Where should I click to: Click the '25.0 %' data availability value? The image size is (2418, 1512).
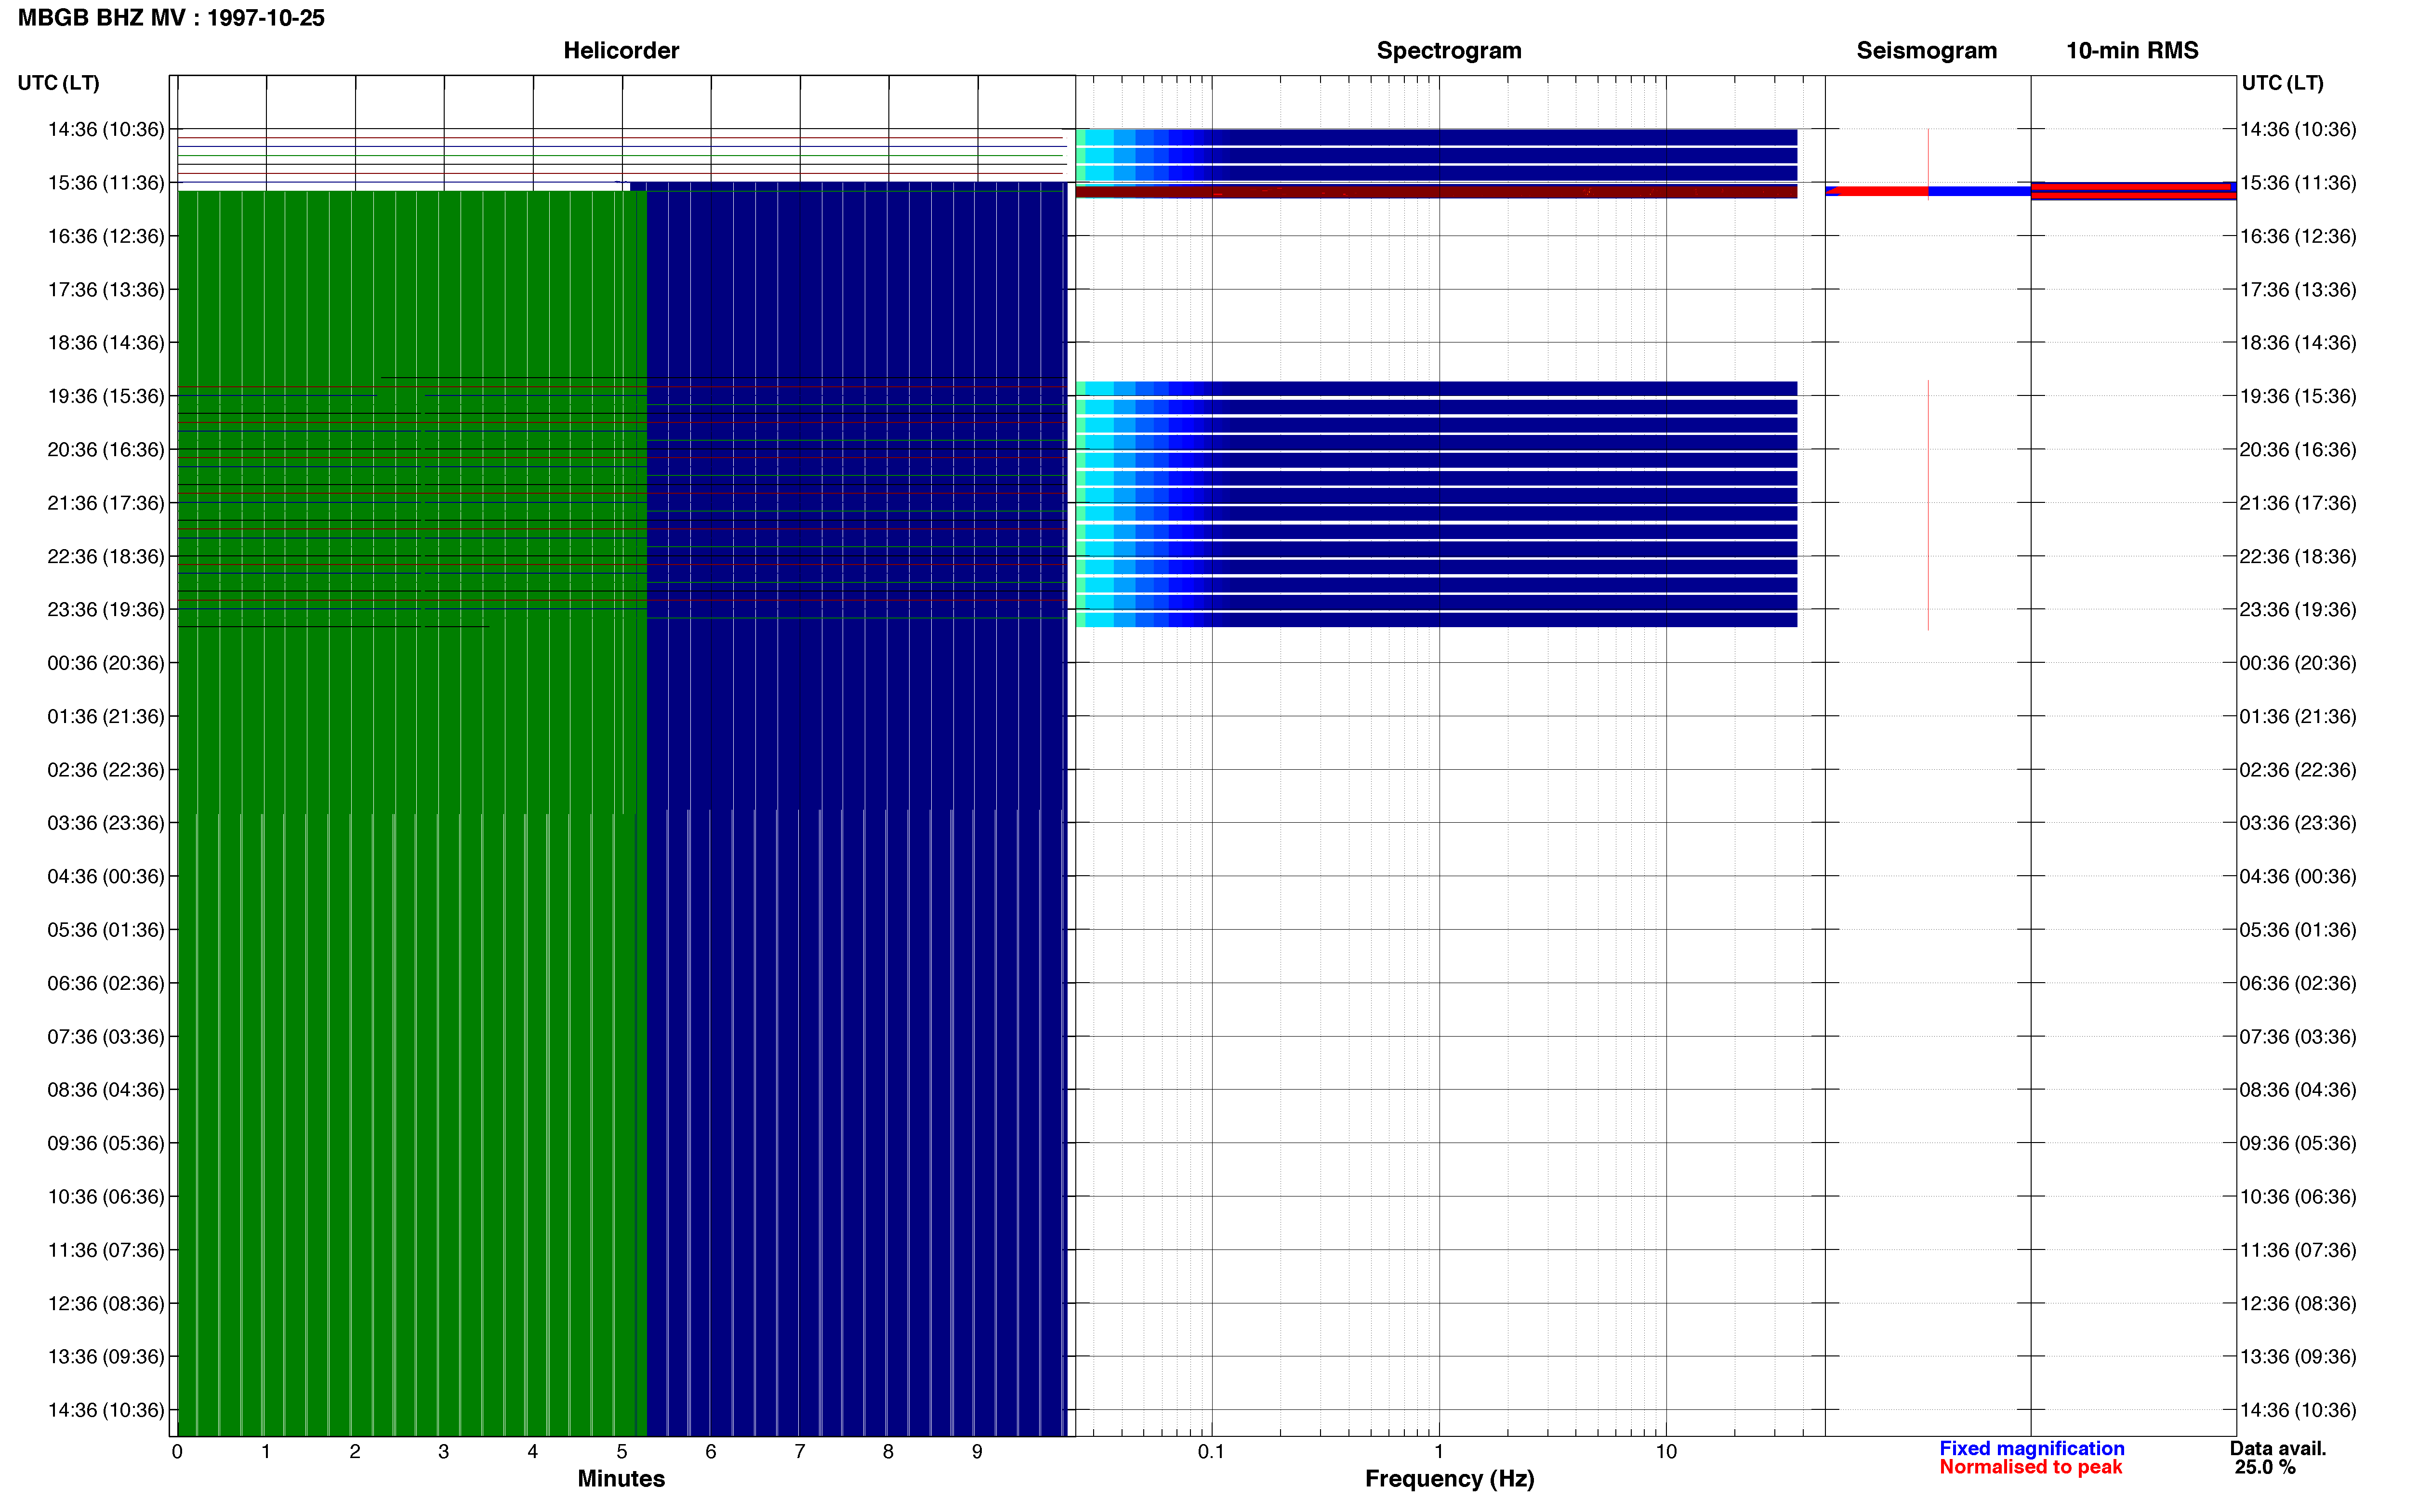coord(2265,1467)
